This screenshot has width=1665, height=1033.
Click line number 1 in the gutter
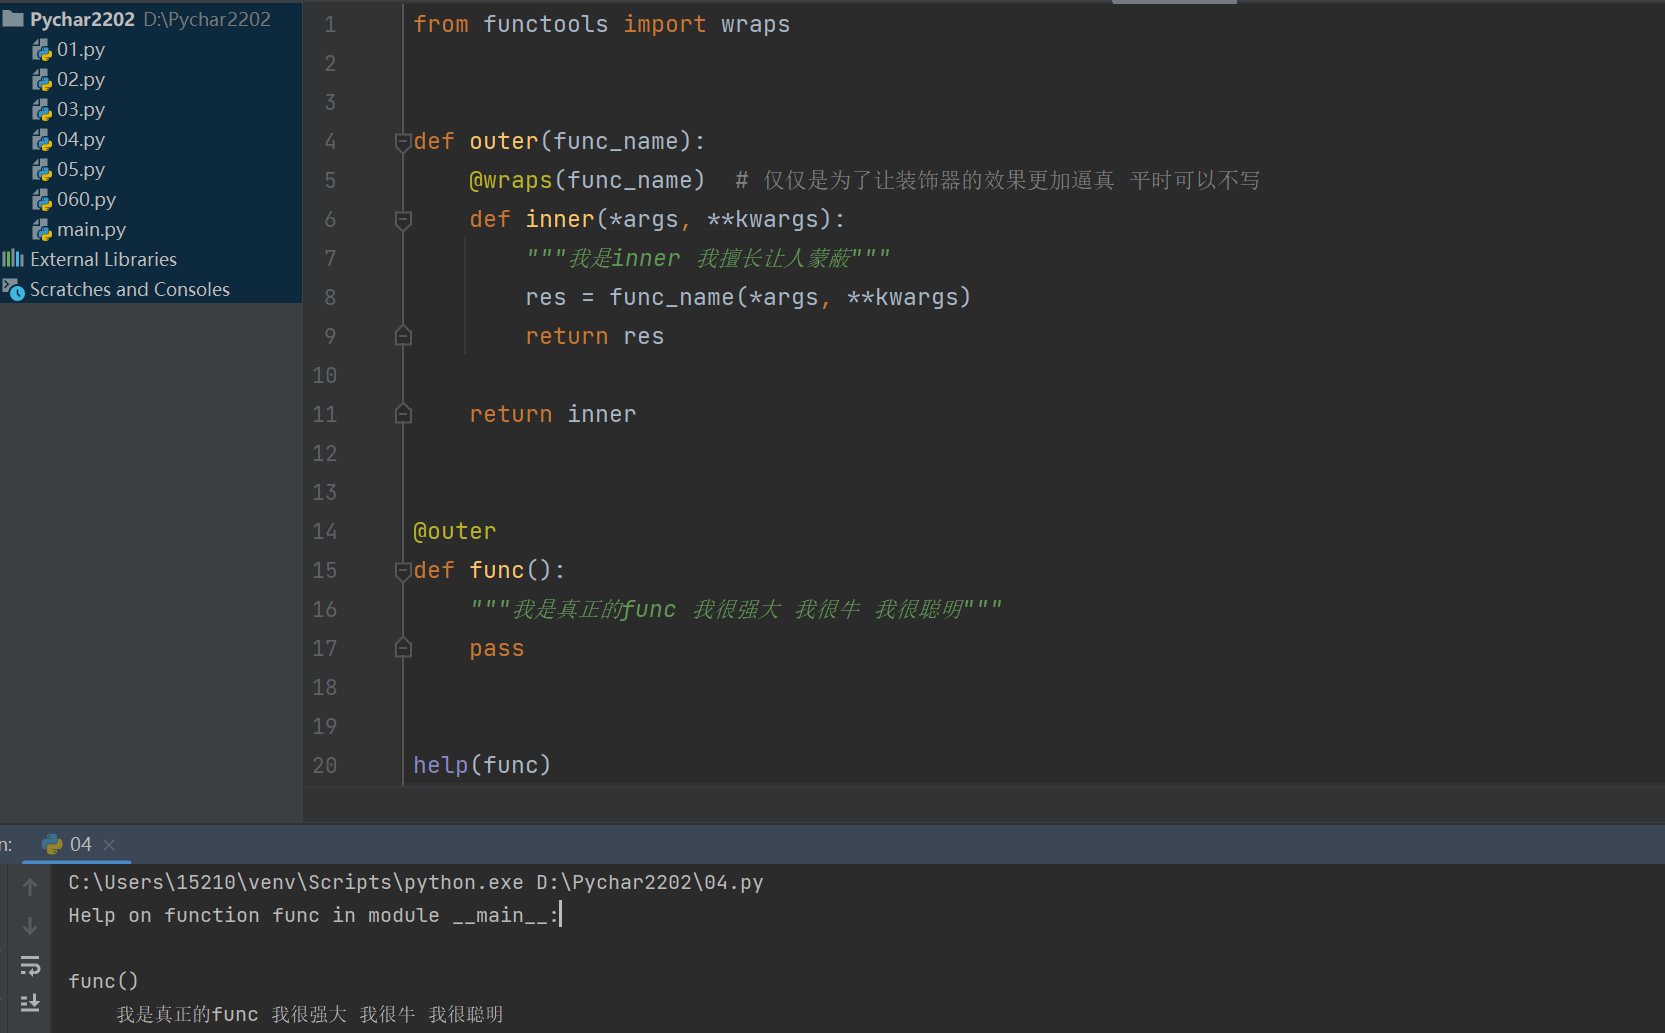coord(330,25)
